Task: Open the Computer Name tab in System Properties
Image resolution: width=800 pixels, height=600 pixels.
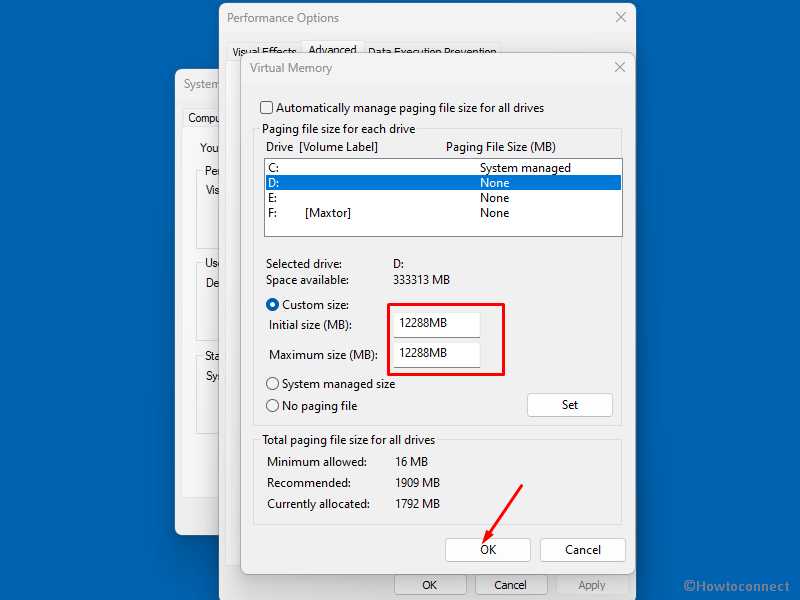Action: click(203, 117)
